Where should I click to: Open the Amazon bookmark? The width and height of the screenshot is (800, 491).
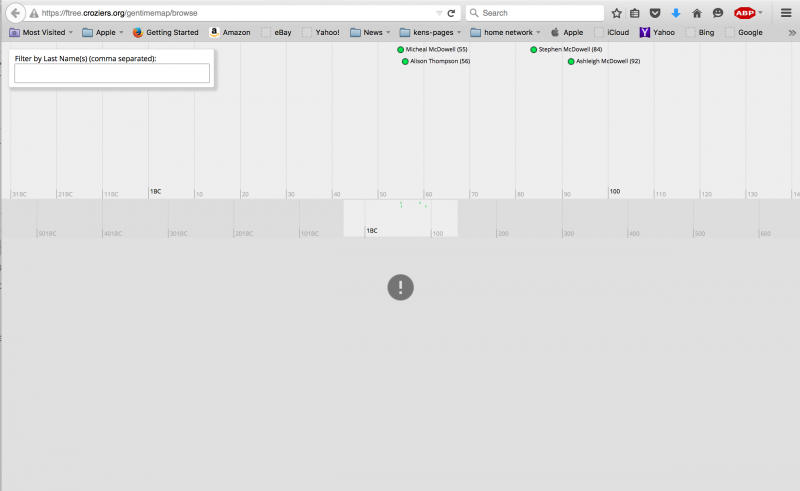coord(230,32)
